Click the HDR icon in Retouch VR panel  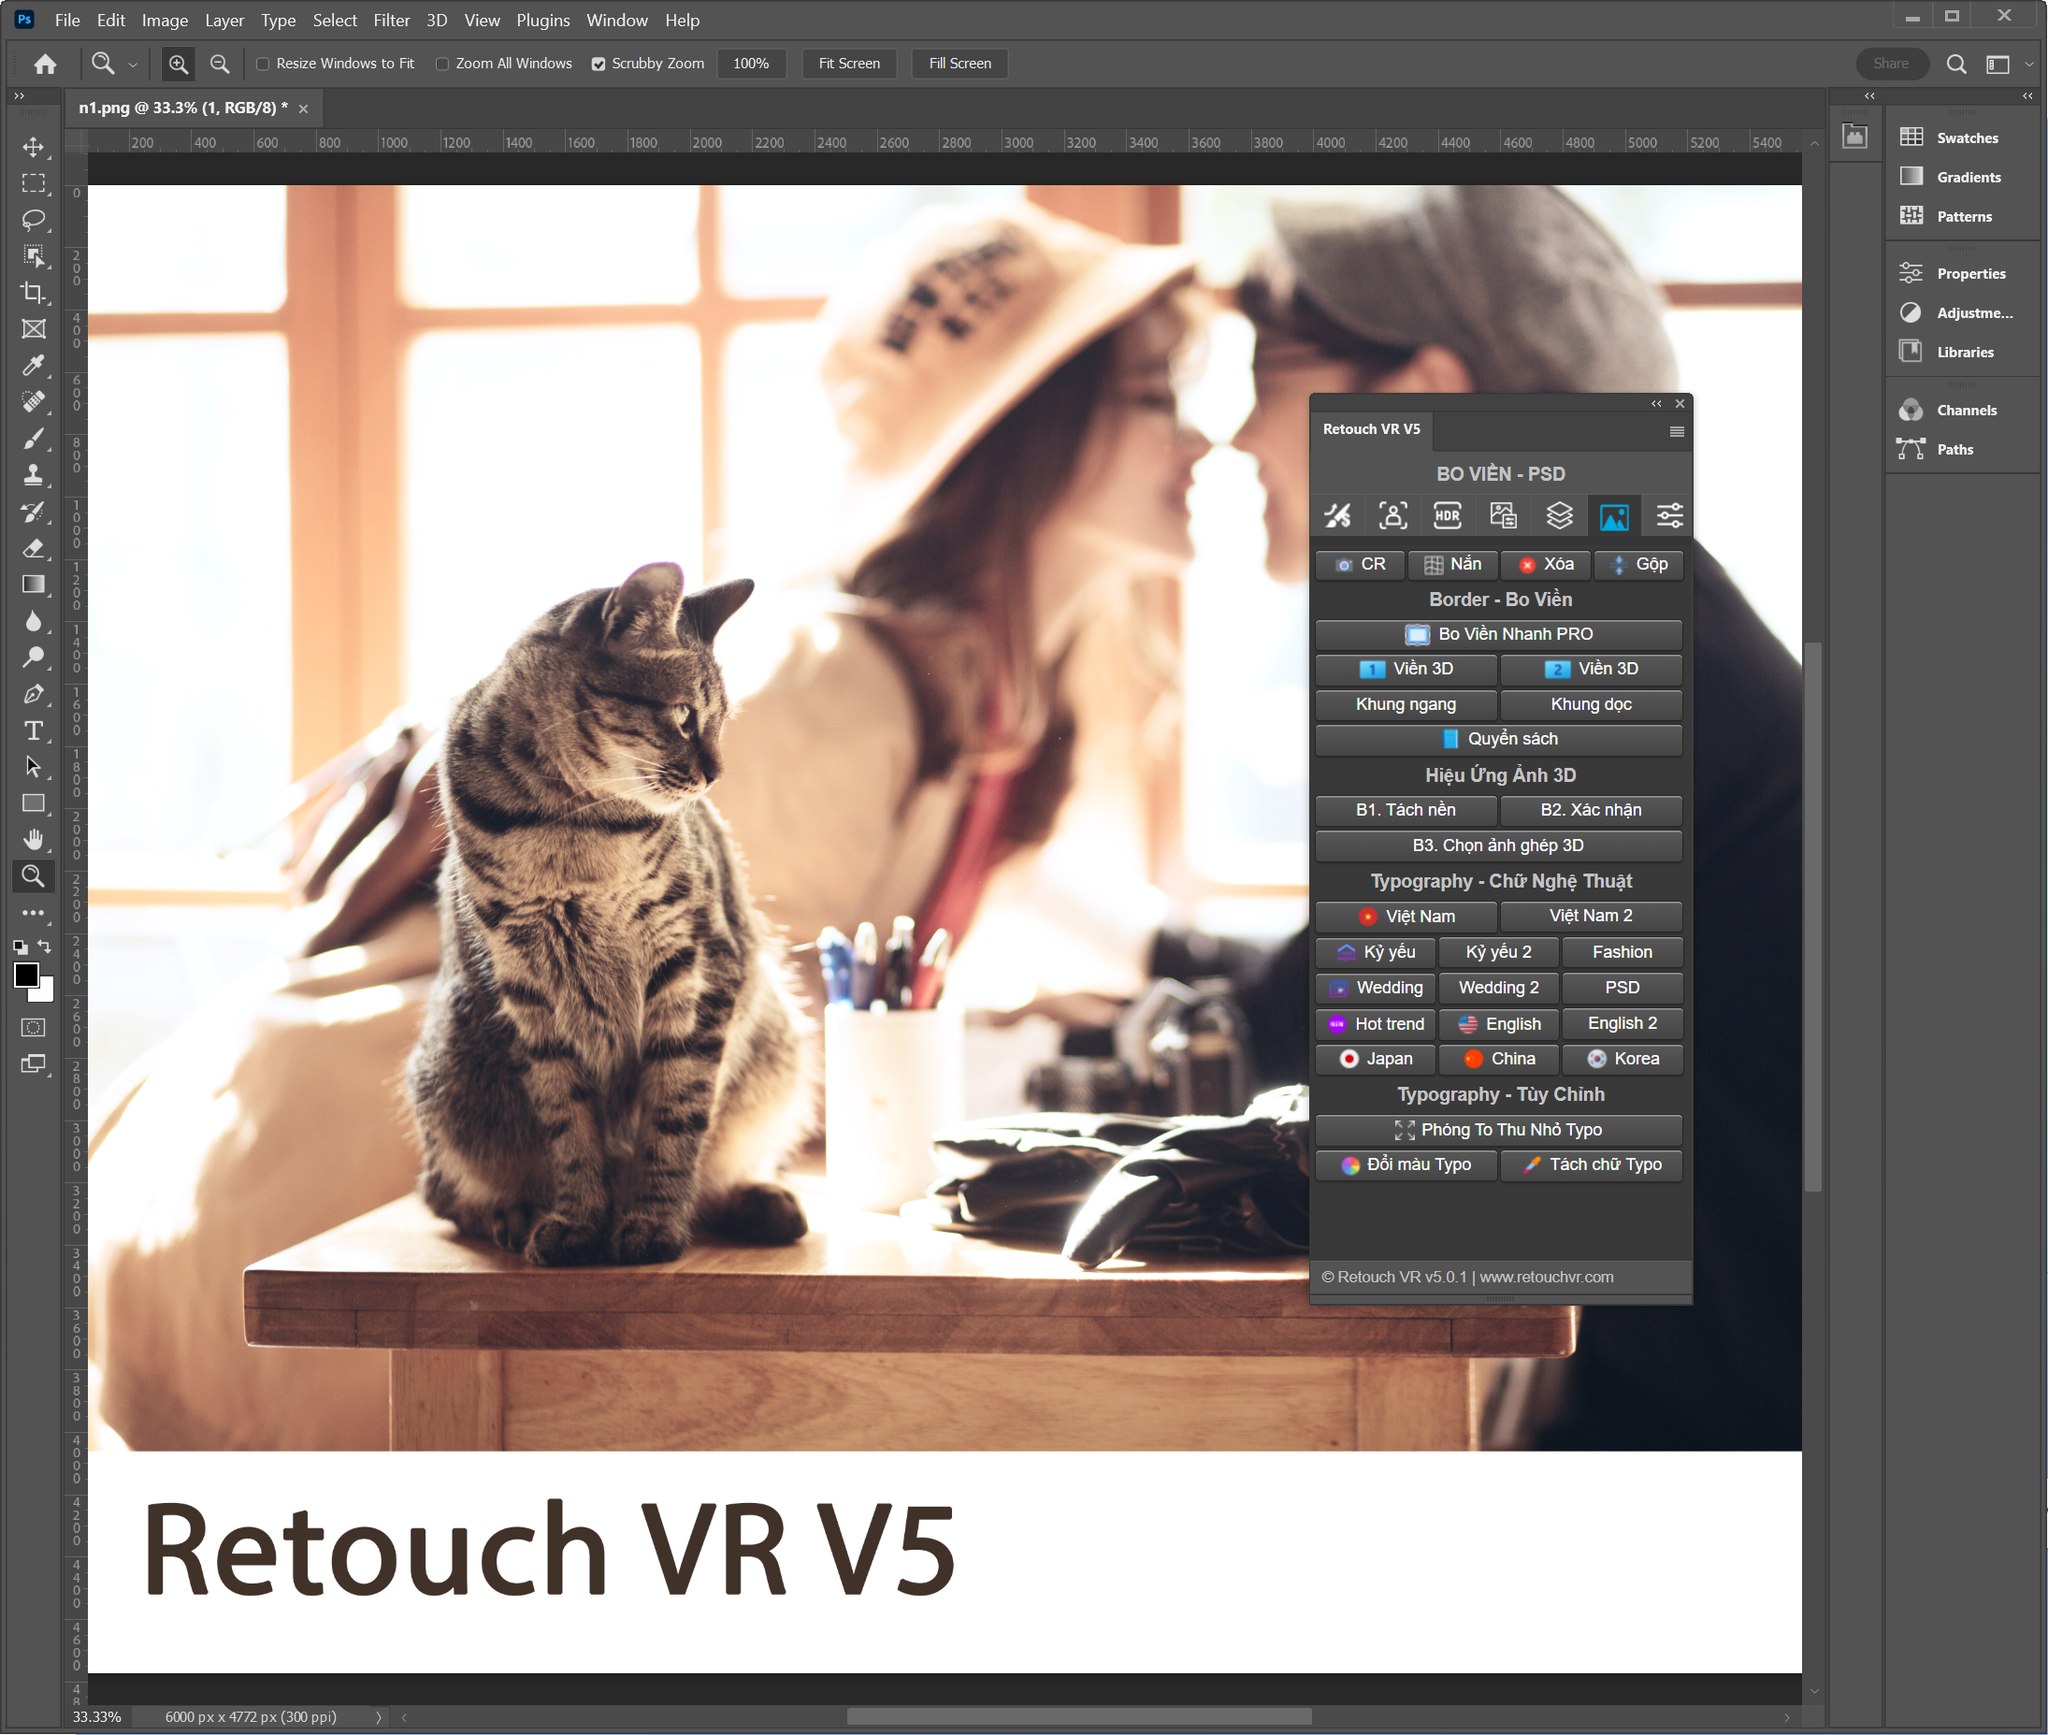click(1447, 516)
